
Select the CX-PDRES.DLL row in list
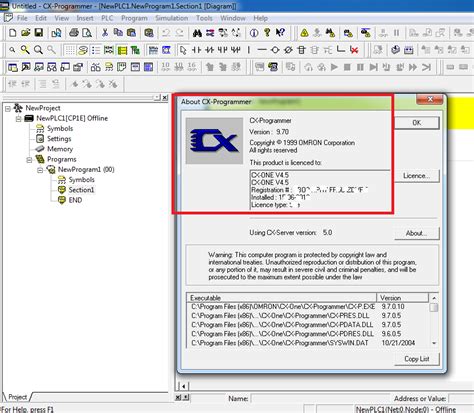pos(308,334)
